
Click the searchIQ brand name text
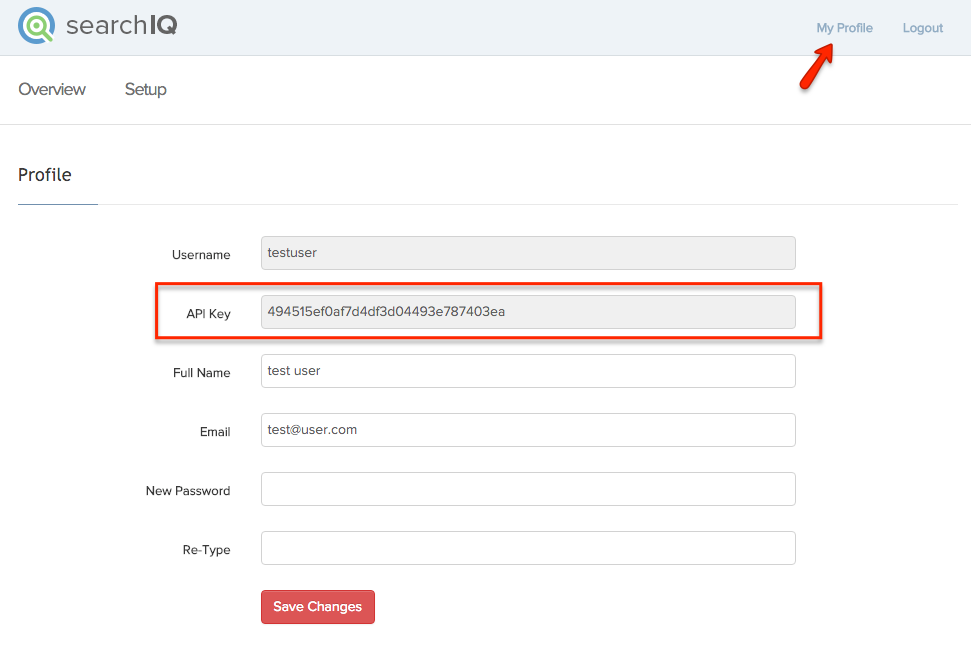click(121, 25)
